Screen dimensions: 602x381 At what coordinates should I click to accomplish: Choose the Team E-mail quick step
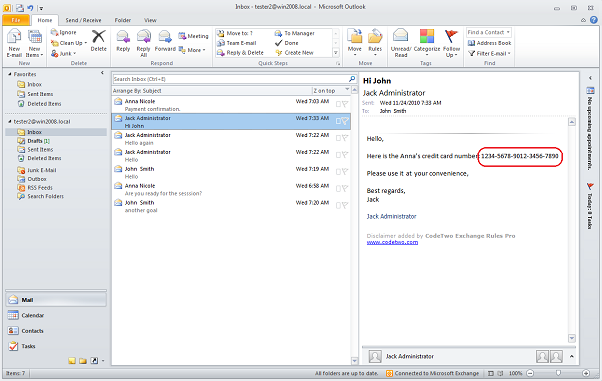coord(237,43)
